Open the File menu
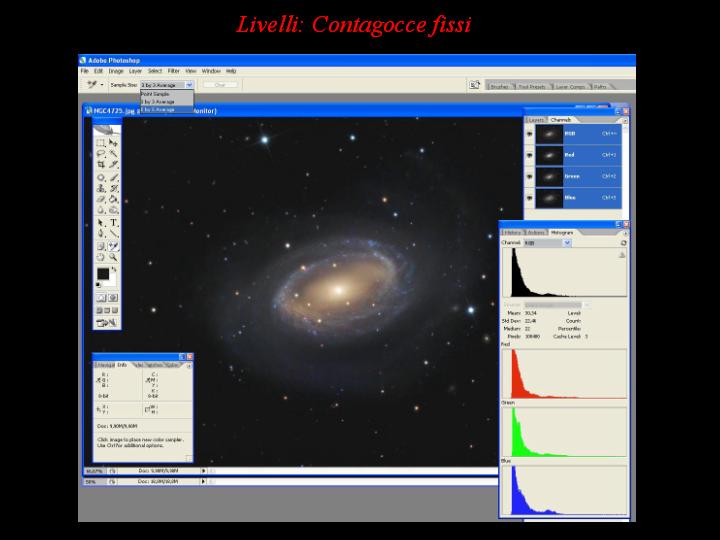 pos(84,71)
